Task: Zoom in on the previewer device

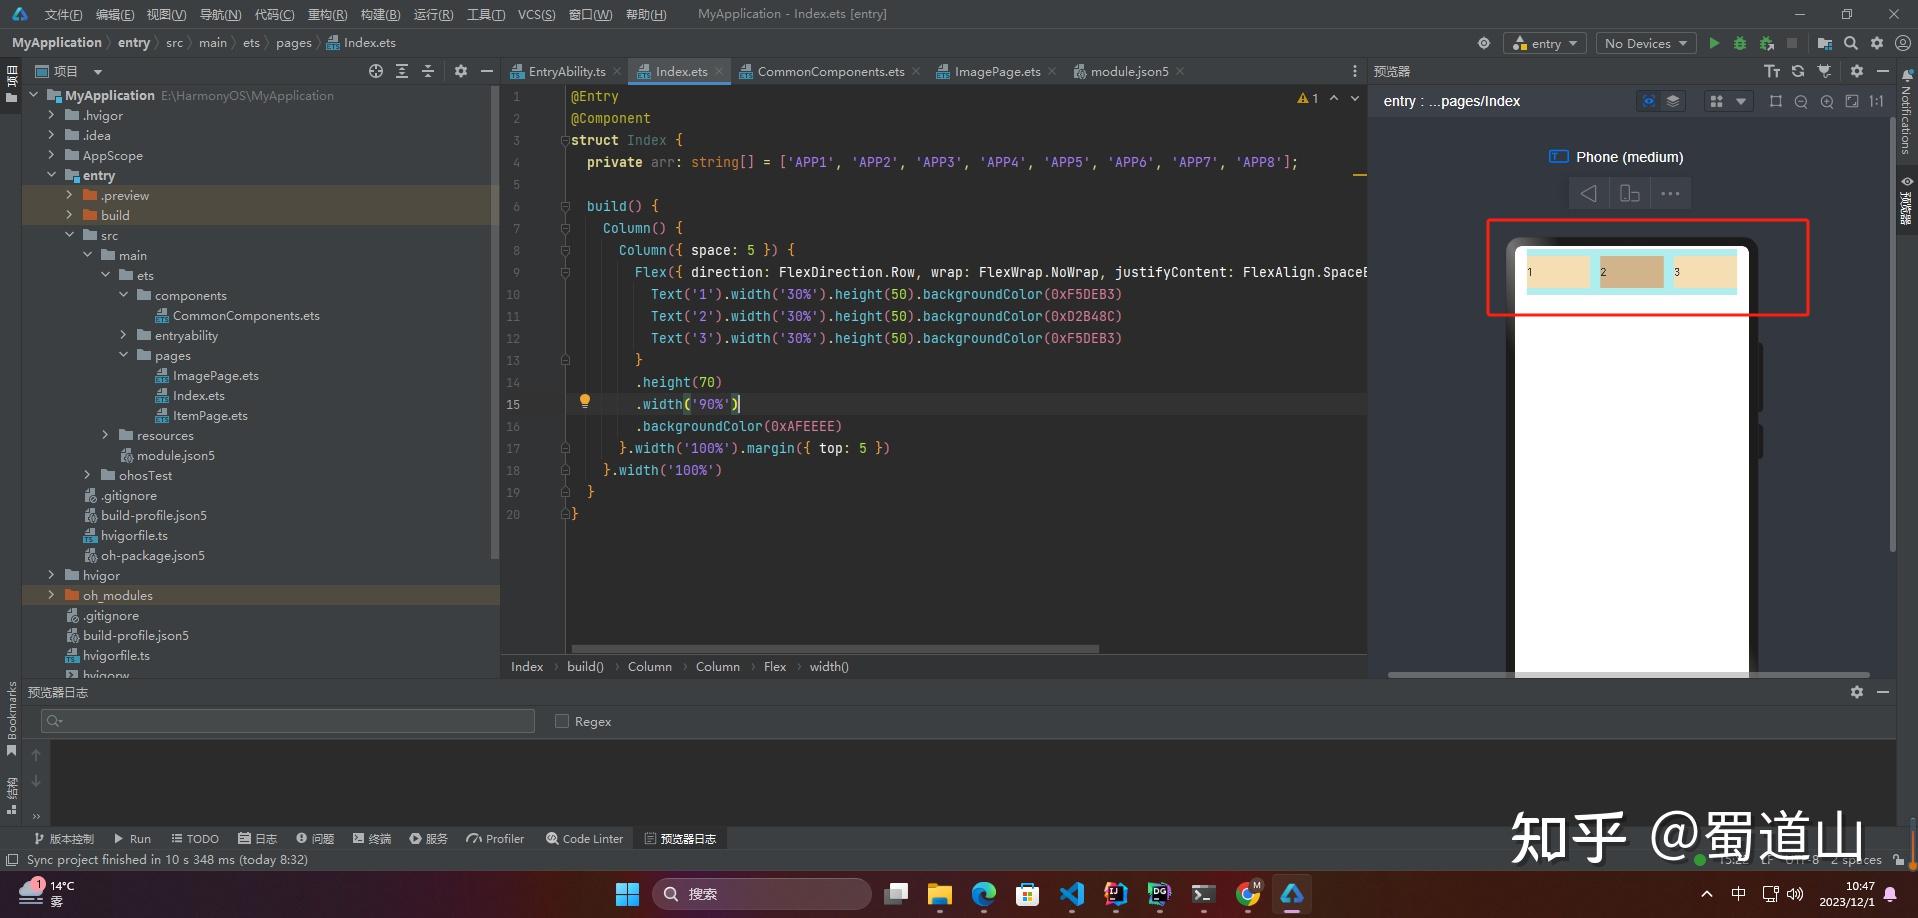Action: 1827,101
